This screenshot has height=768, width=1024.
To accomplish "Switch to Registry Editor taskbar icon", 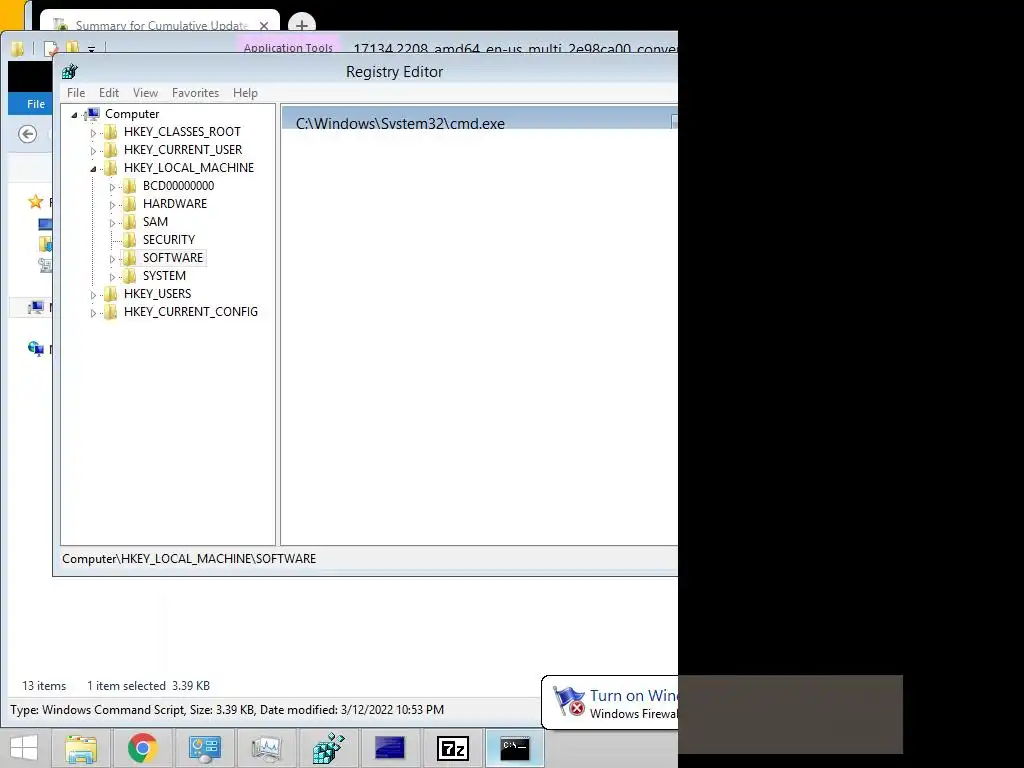I will pyautogui.click(x=328, y=748).
